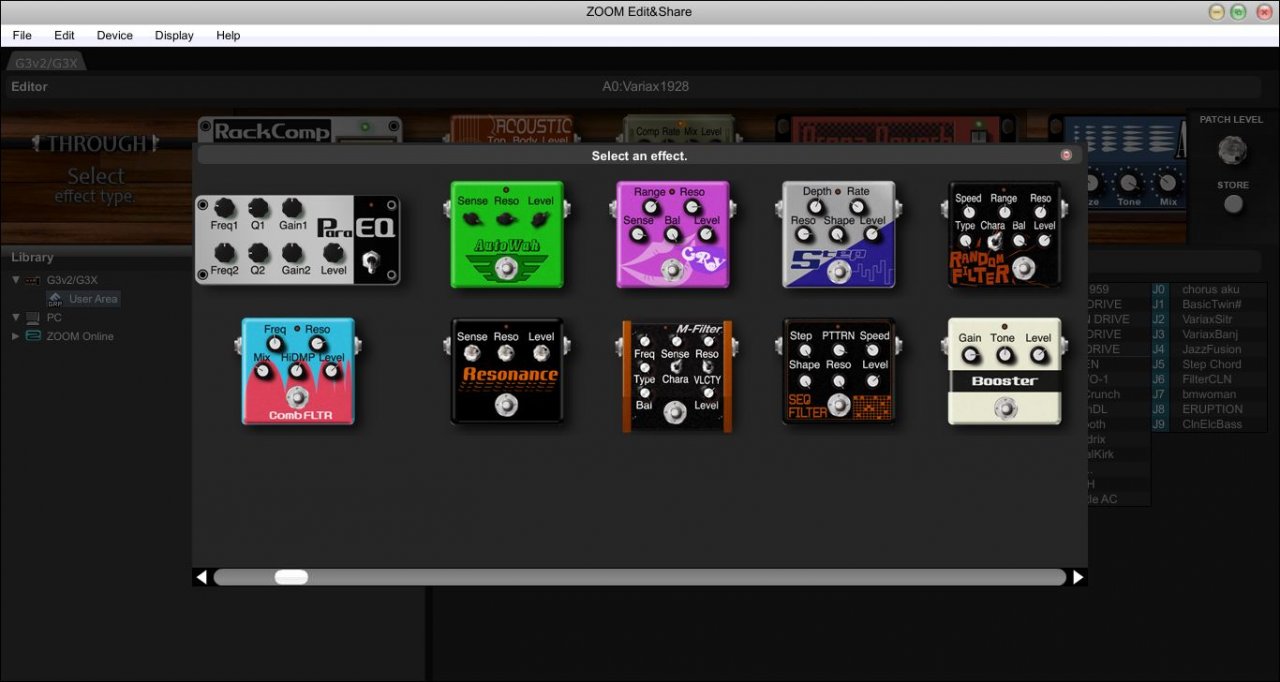Click the PATCH LEVEL knob
Viewport: 1280px width, 682px height.
tap(1233, 150)
